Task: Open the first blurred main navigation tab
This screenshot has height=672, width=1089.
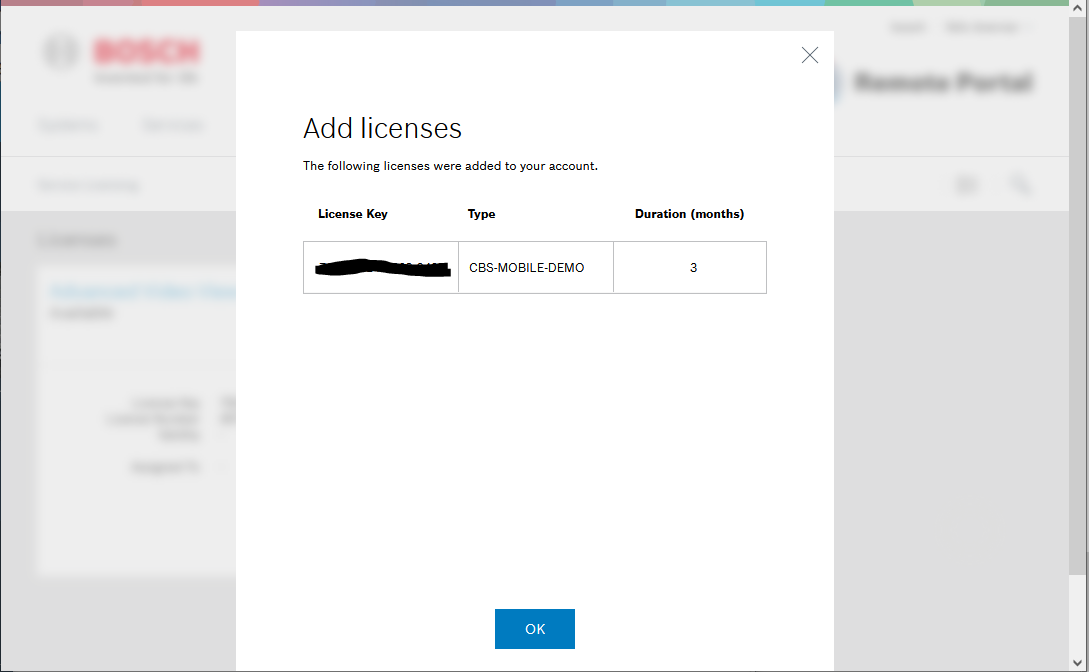Action: [68, 126]
